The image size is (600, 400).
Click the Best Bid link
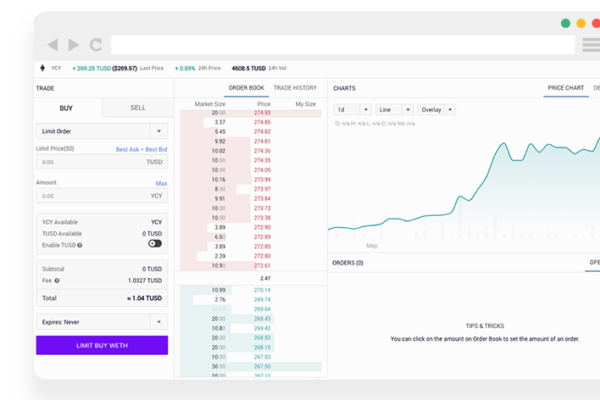pos(156,150)
